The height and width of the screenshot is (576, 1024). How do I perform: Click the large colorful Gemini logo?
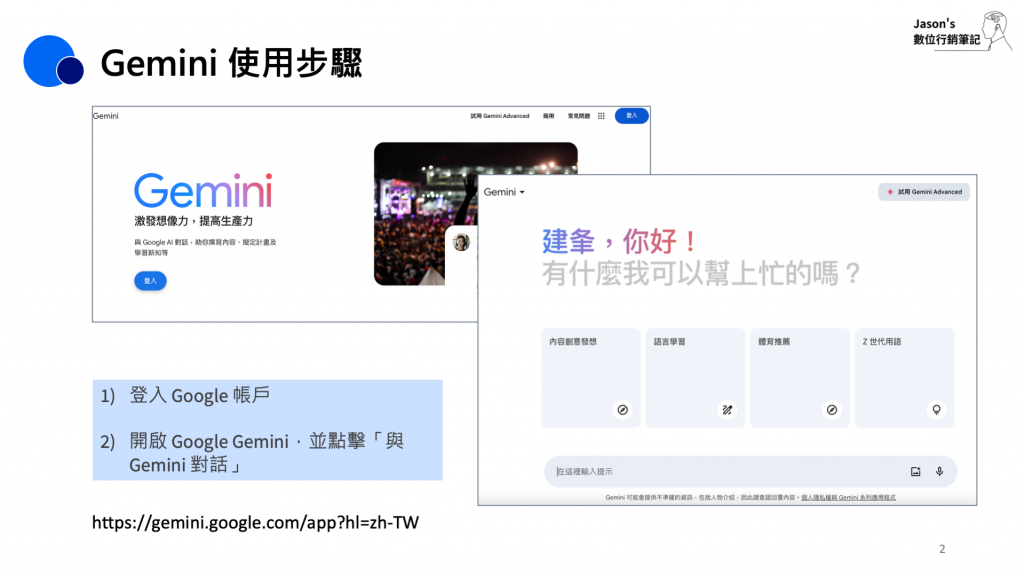click(203, 191)
